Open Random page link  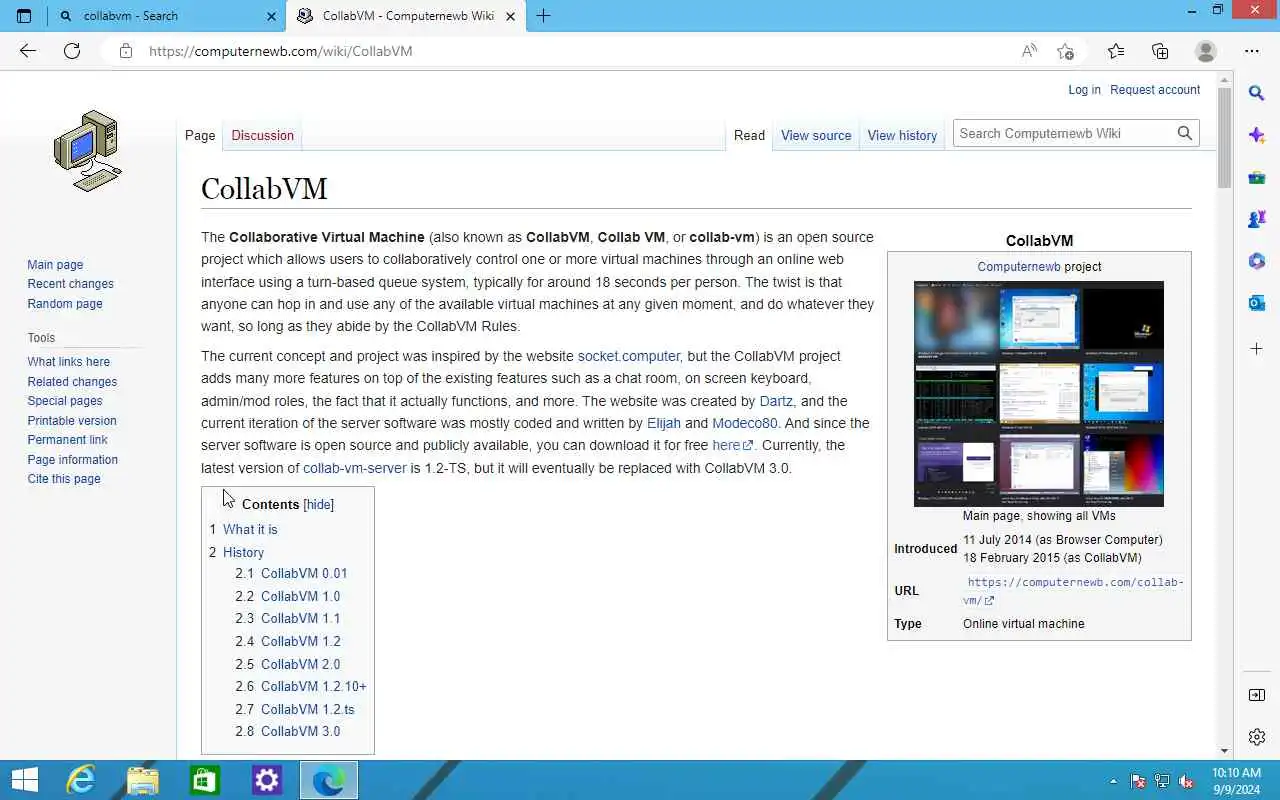point(65,304)
